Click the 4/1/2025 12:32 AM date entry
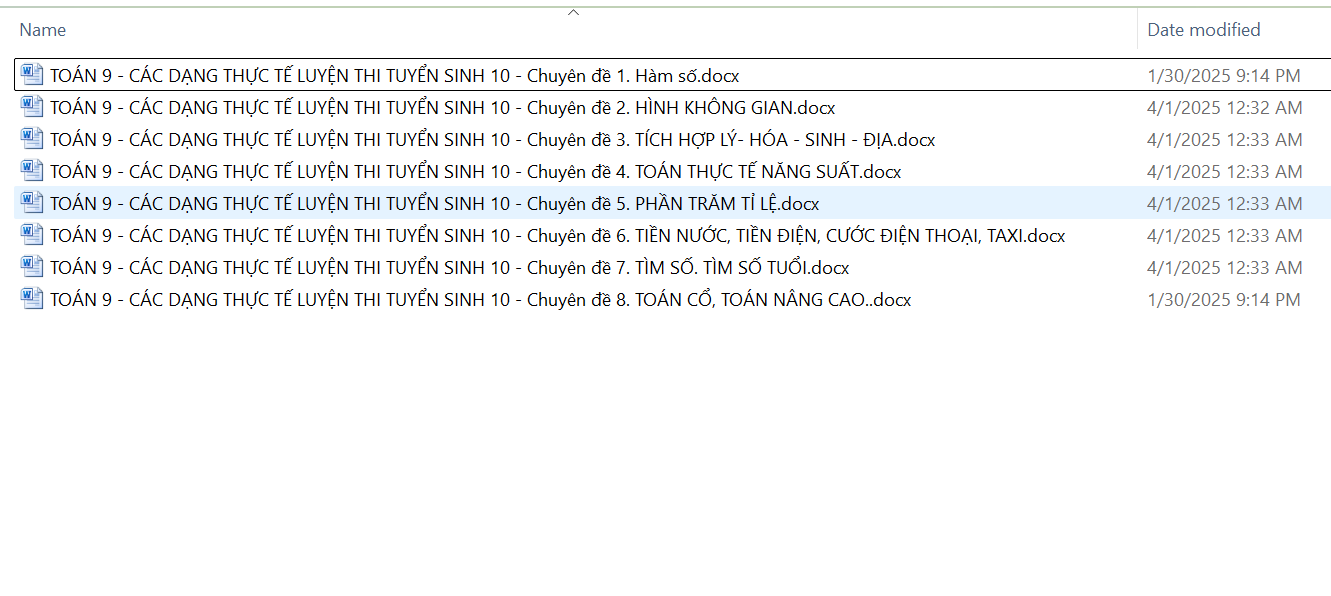 1224,108
